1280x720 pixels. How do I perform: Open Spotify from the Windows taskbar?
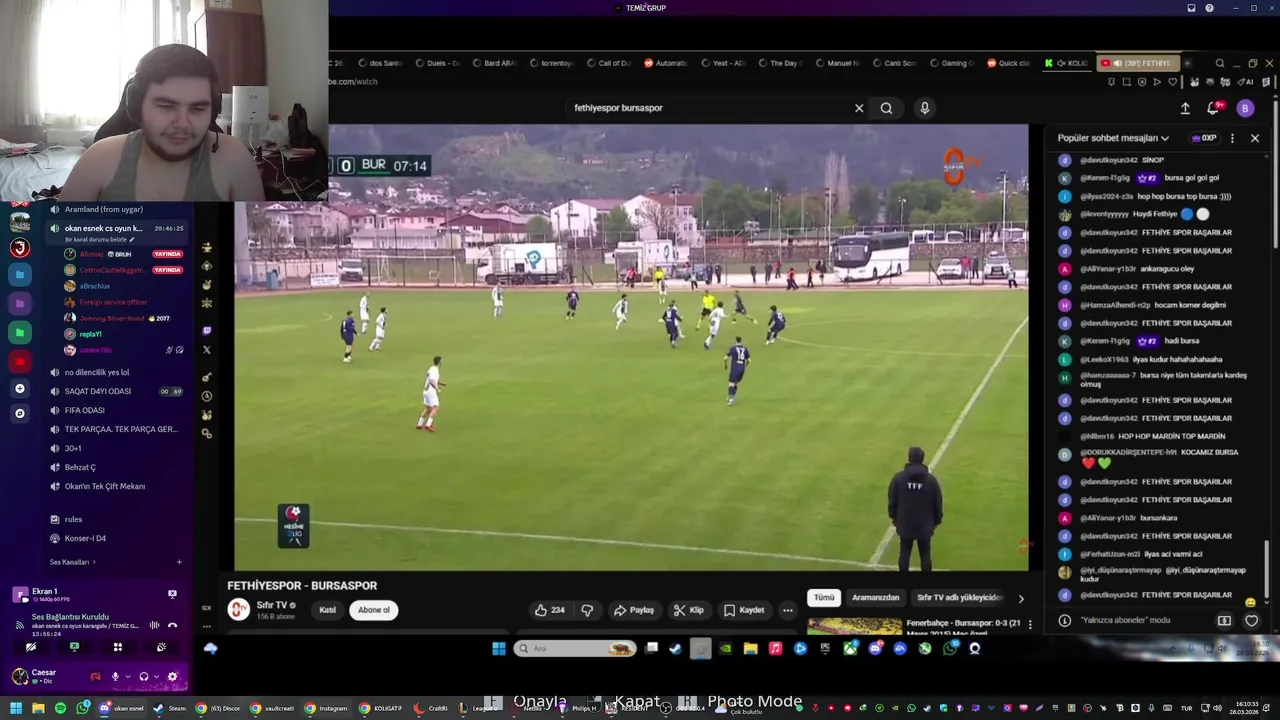tap(60, 708)
